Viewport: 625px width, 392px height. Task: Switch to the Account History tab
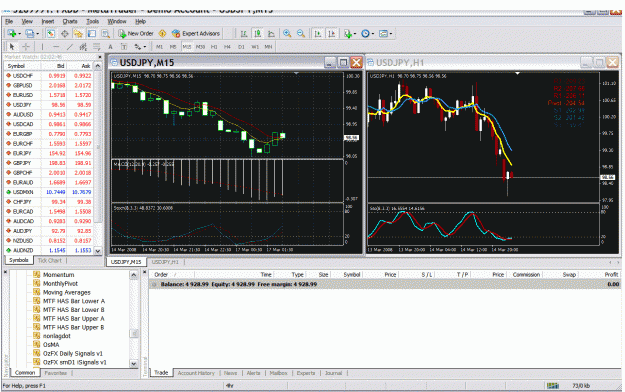tap(196, 373)
